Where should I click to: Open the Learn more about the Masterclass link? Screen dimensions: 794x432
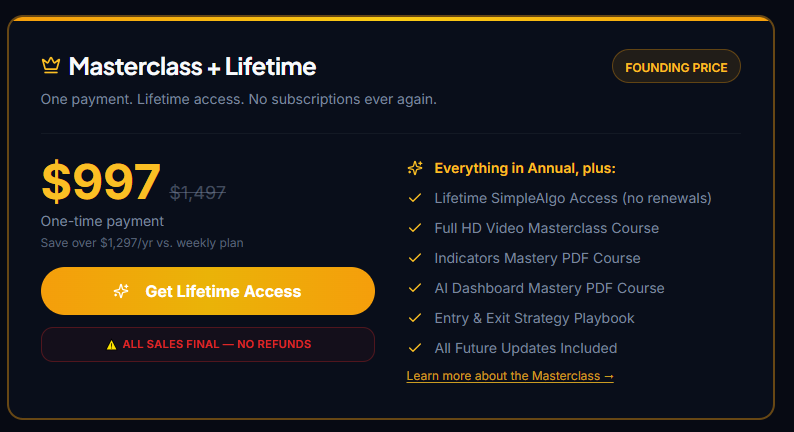[x=510, y=376]
